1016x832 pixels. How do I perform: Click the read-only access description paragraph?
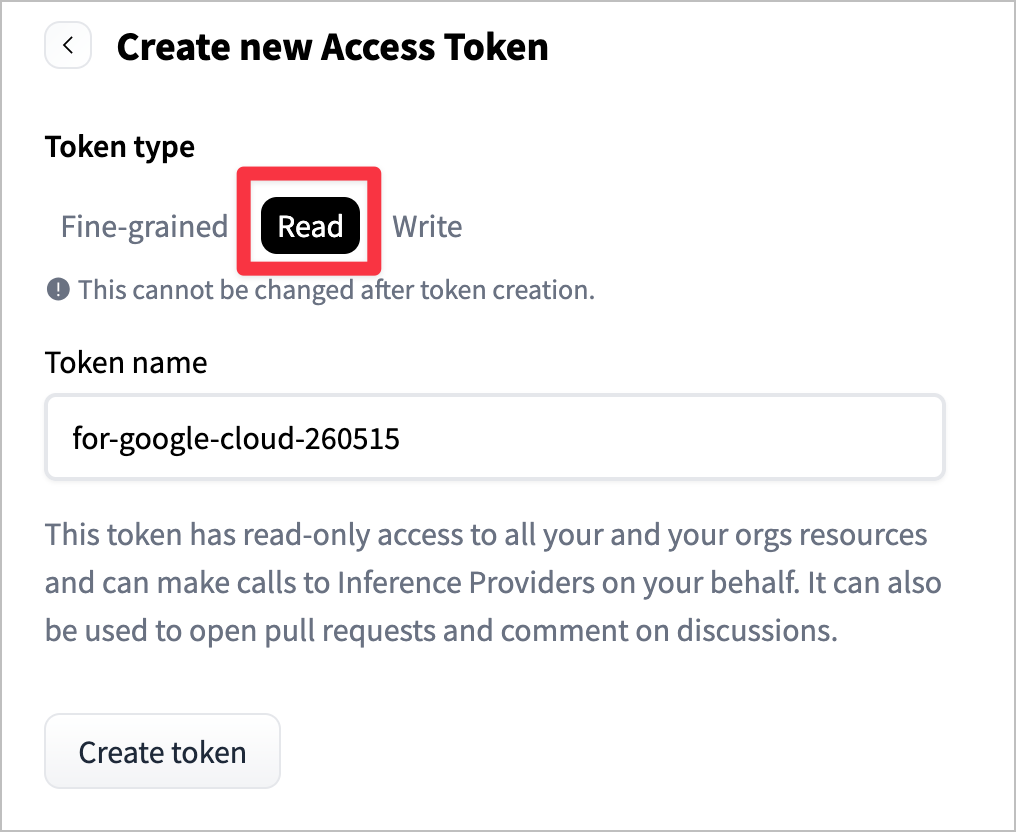pyautogui.click(x=492, y=583)
